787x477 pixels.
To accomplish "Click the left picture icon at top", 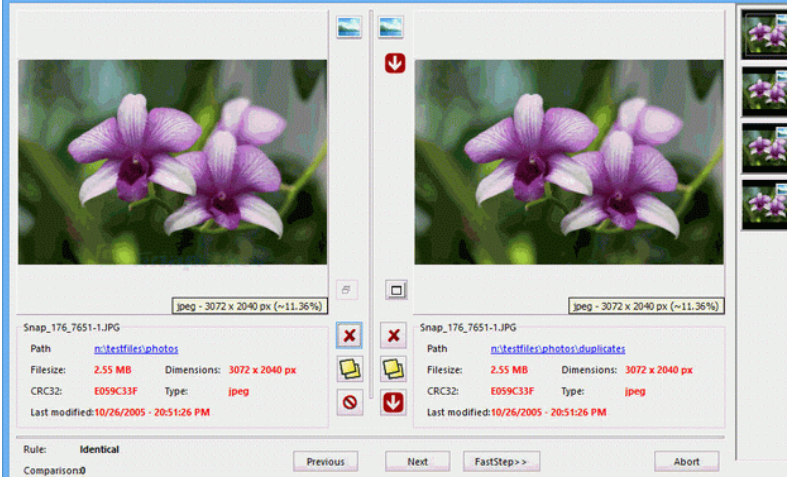I will point(350,27).
